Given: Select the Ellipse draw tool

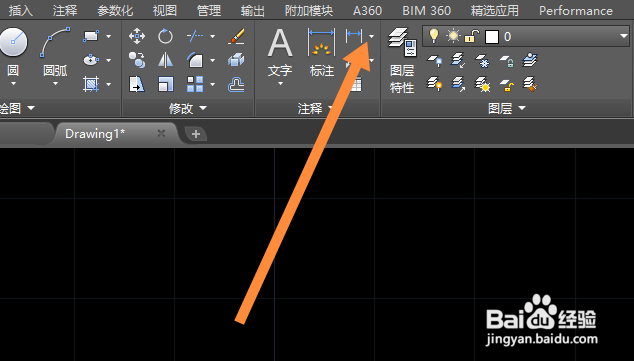Looking at the screenshot, I should [x=91, y=60].
